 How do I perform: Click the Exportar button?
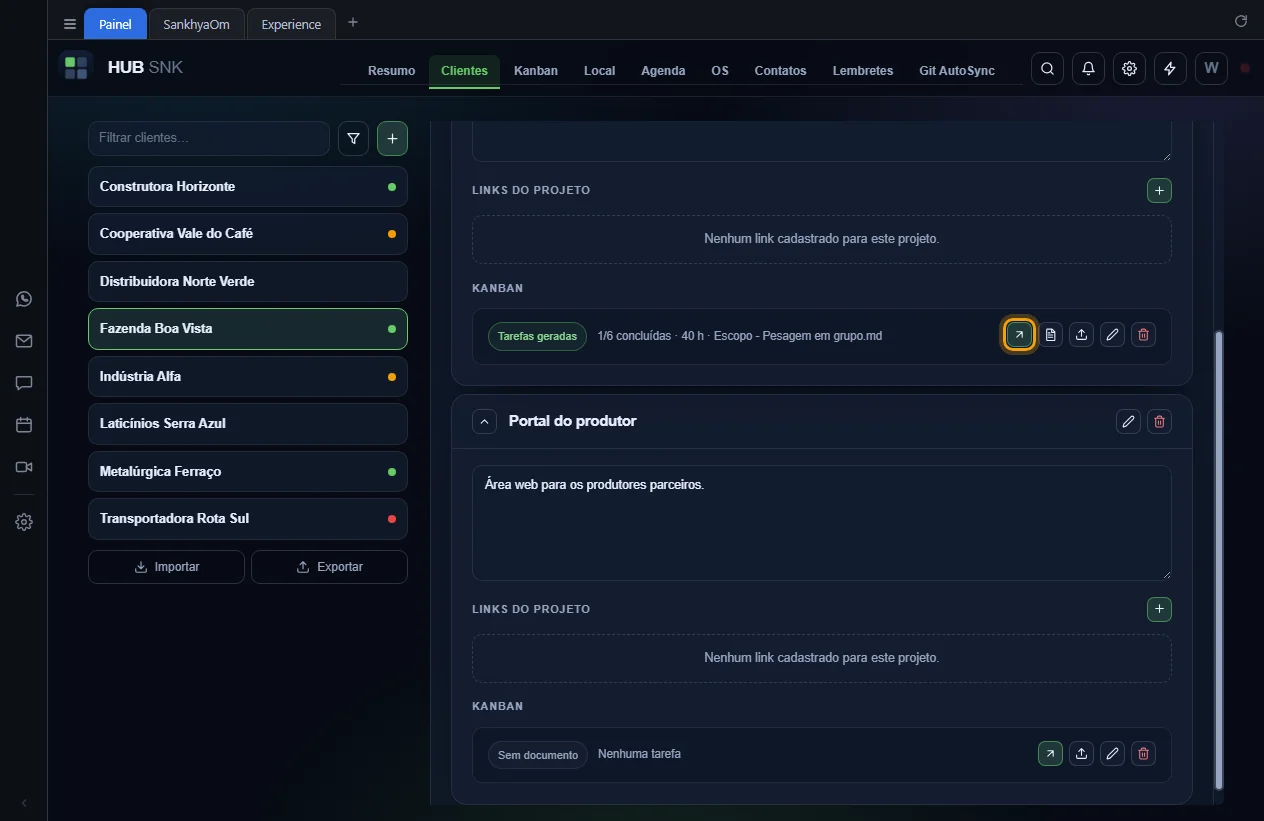329,567
